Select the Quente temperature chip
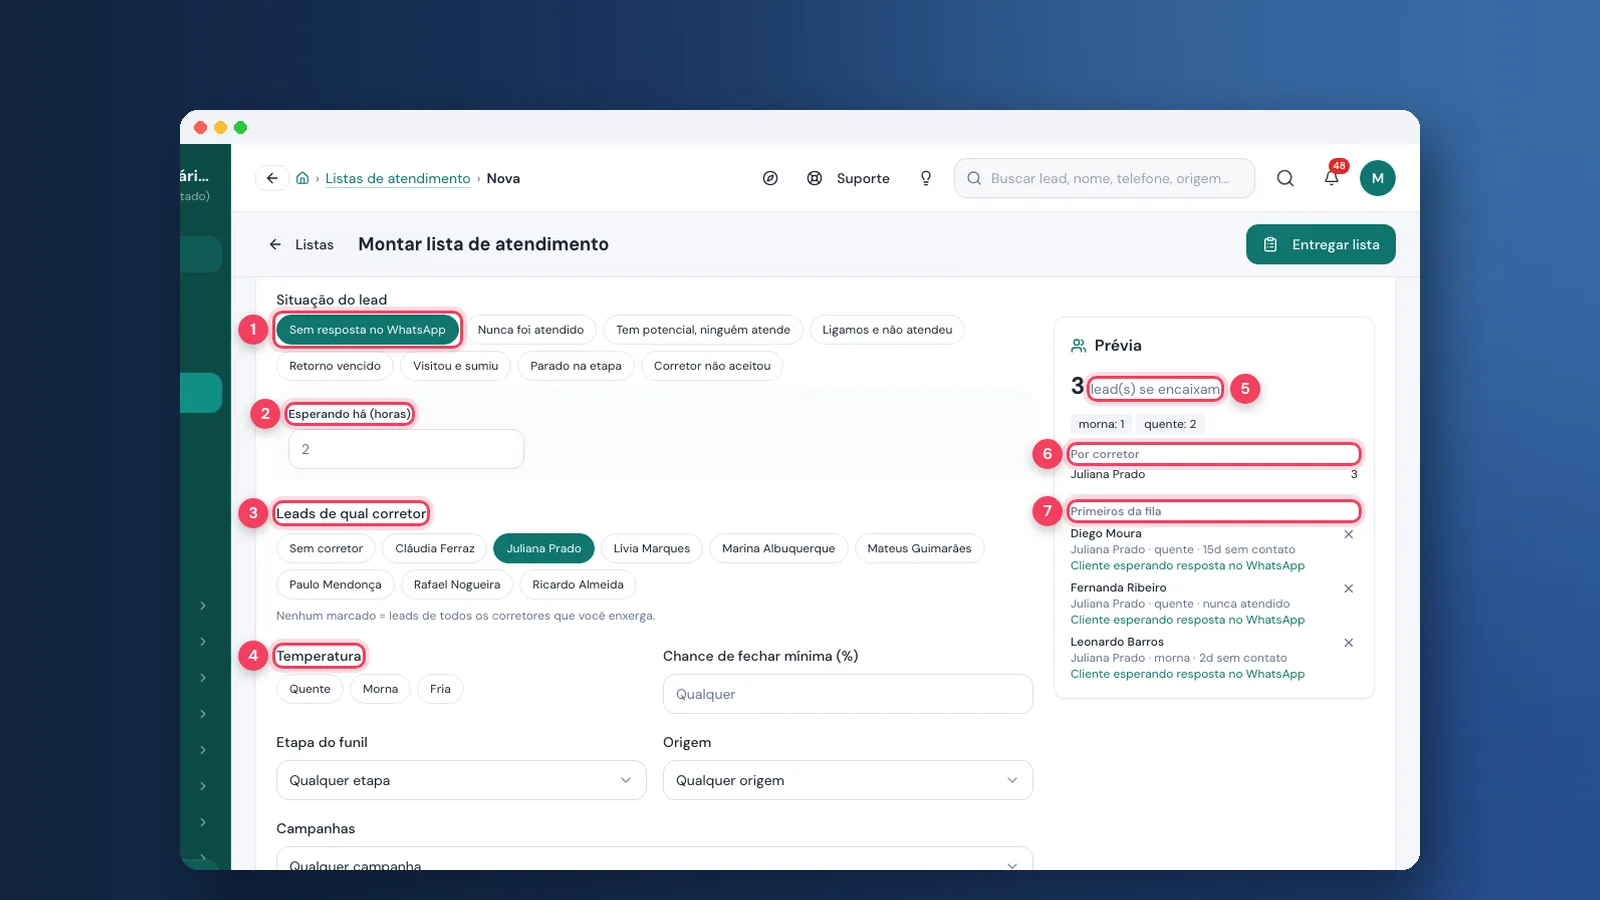The height and width of the screenshot is (900, 1600). pos(310,689)
